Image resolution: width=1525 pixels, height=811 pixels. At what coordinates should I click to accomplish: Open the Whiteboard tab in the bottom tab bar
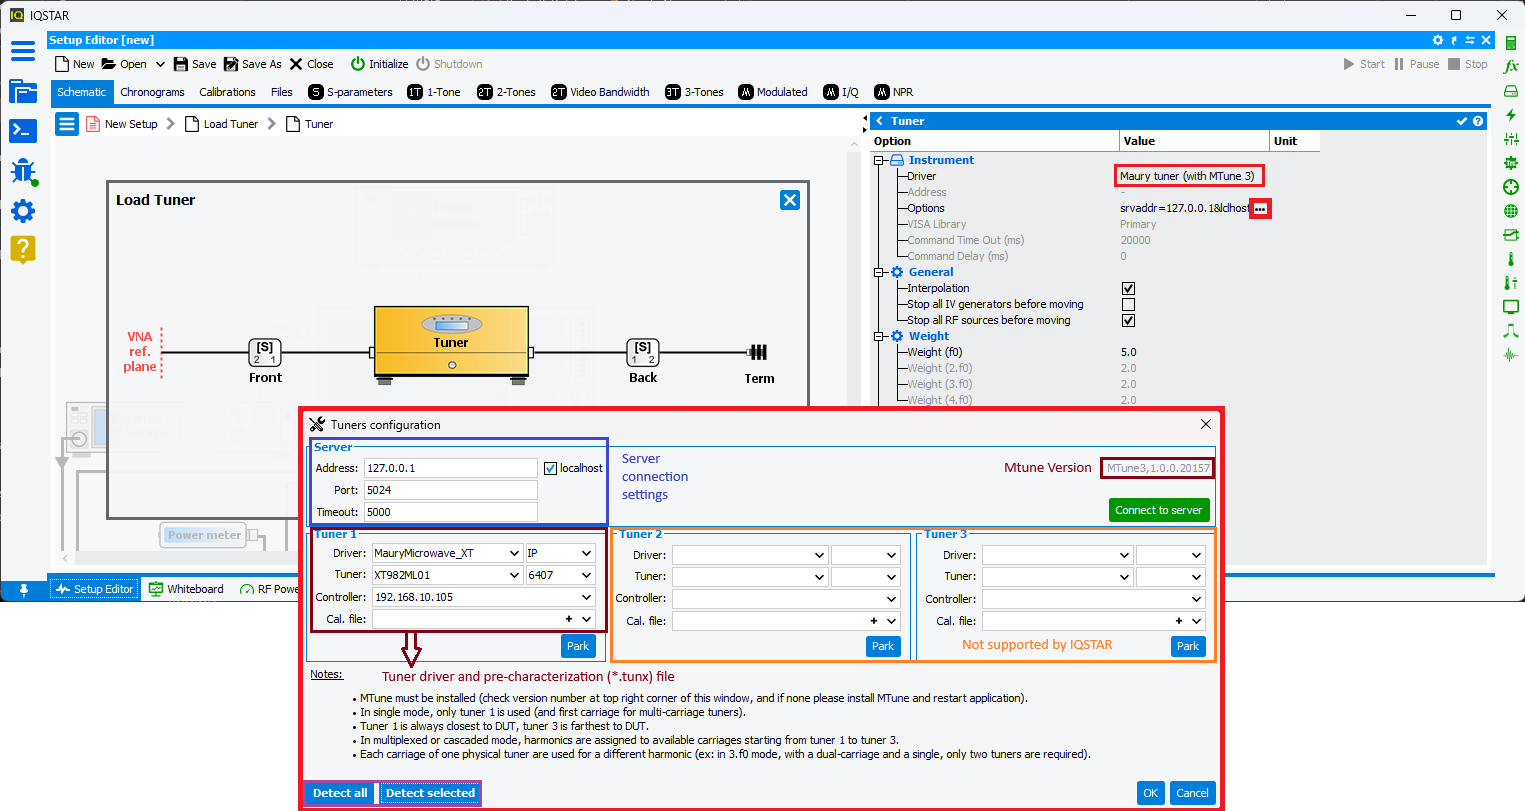[x=186, y=589]
